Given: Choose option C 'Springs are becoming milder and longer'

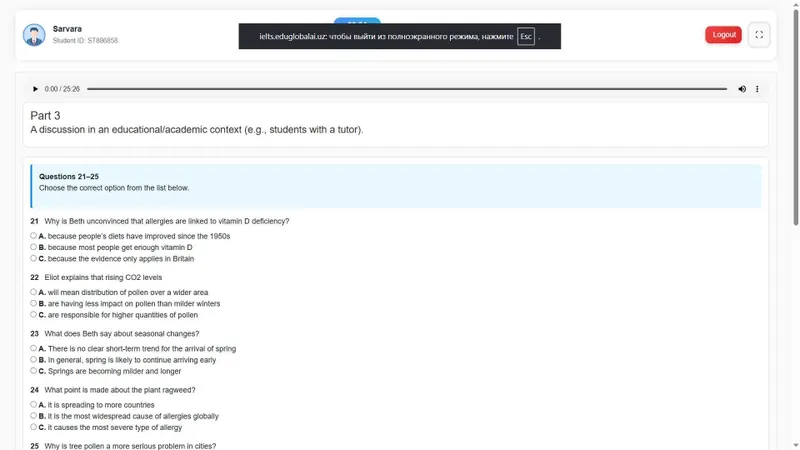Looking at the screenshot, I should pos(33,370).
